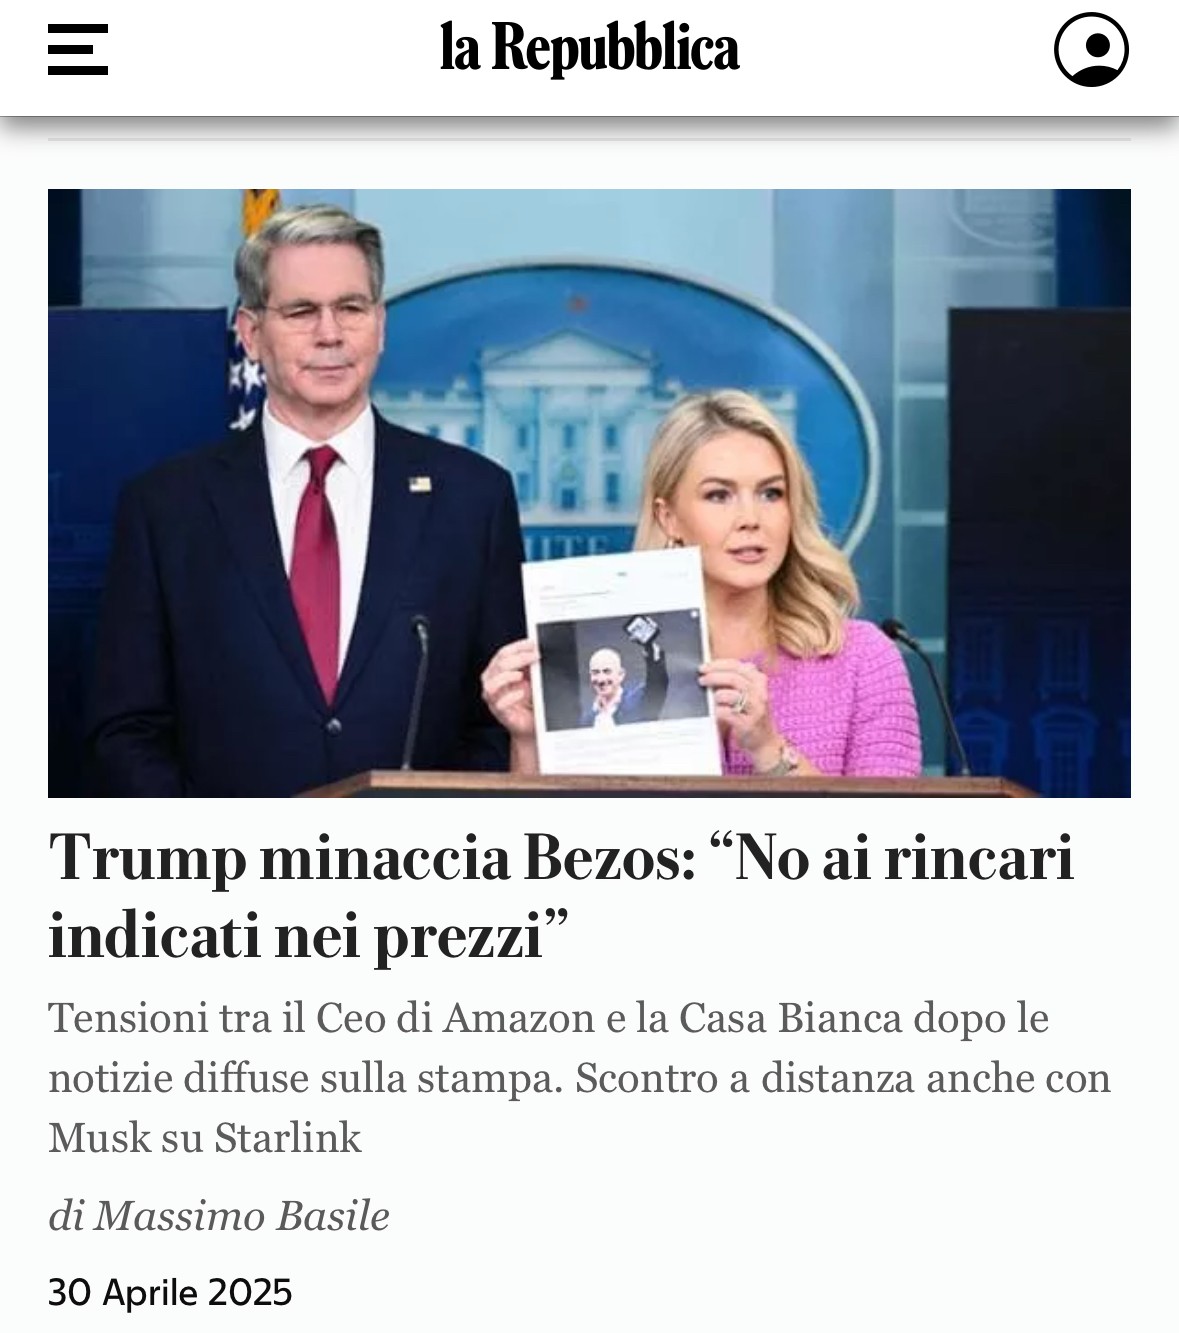The height and width of the screenshot is (1333, 1179).
Task: Select the 30 Aprile 2025 date
Action: (170, 1292)
